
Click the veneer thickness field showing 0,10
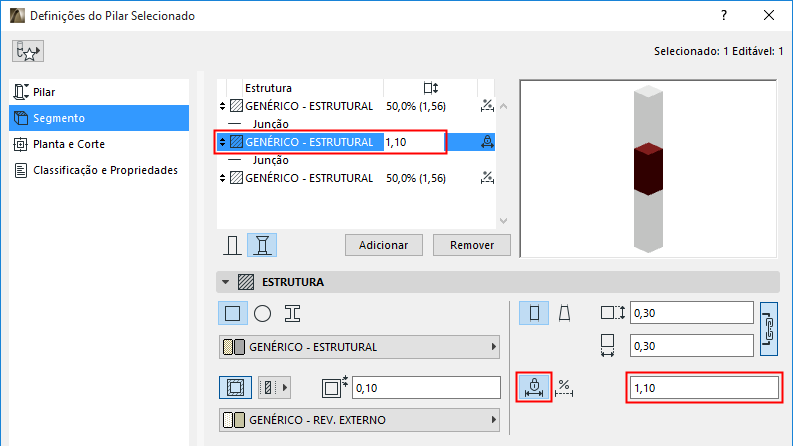pyautogui.click(x=425, y=387)
